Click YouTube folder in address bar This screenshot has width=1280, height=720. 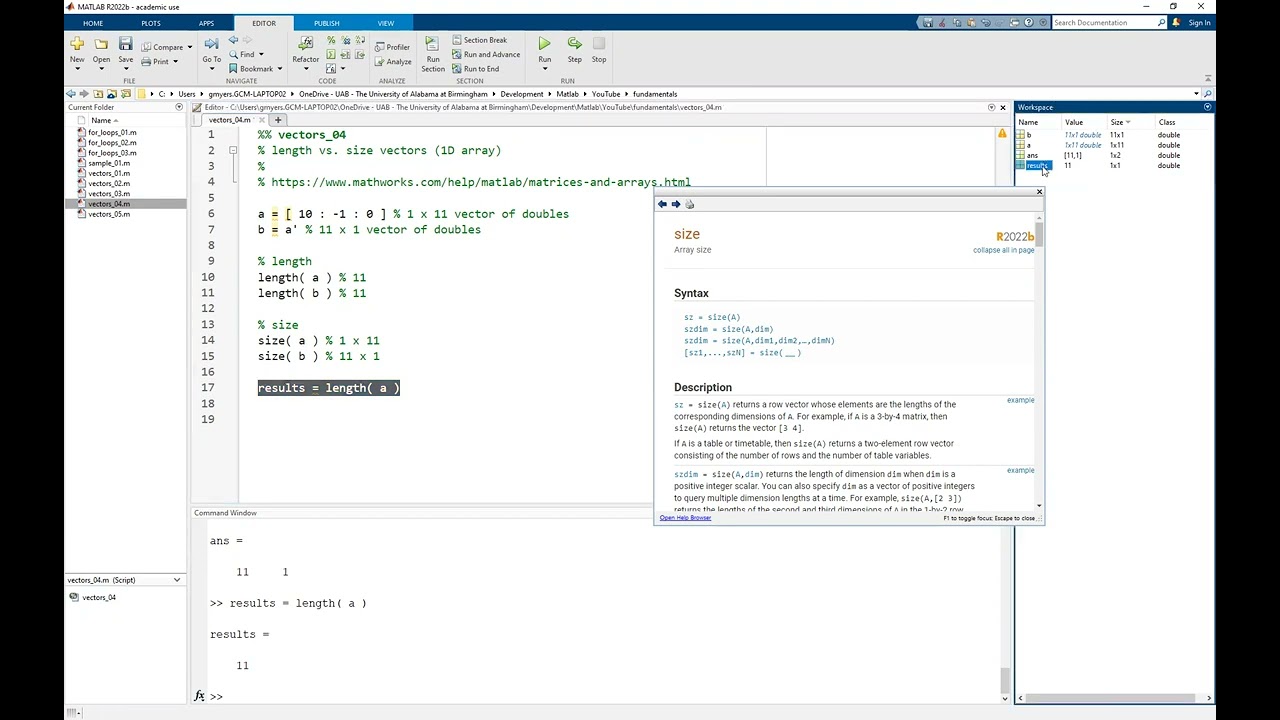[606, 94]
